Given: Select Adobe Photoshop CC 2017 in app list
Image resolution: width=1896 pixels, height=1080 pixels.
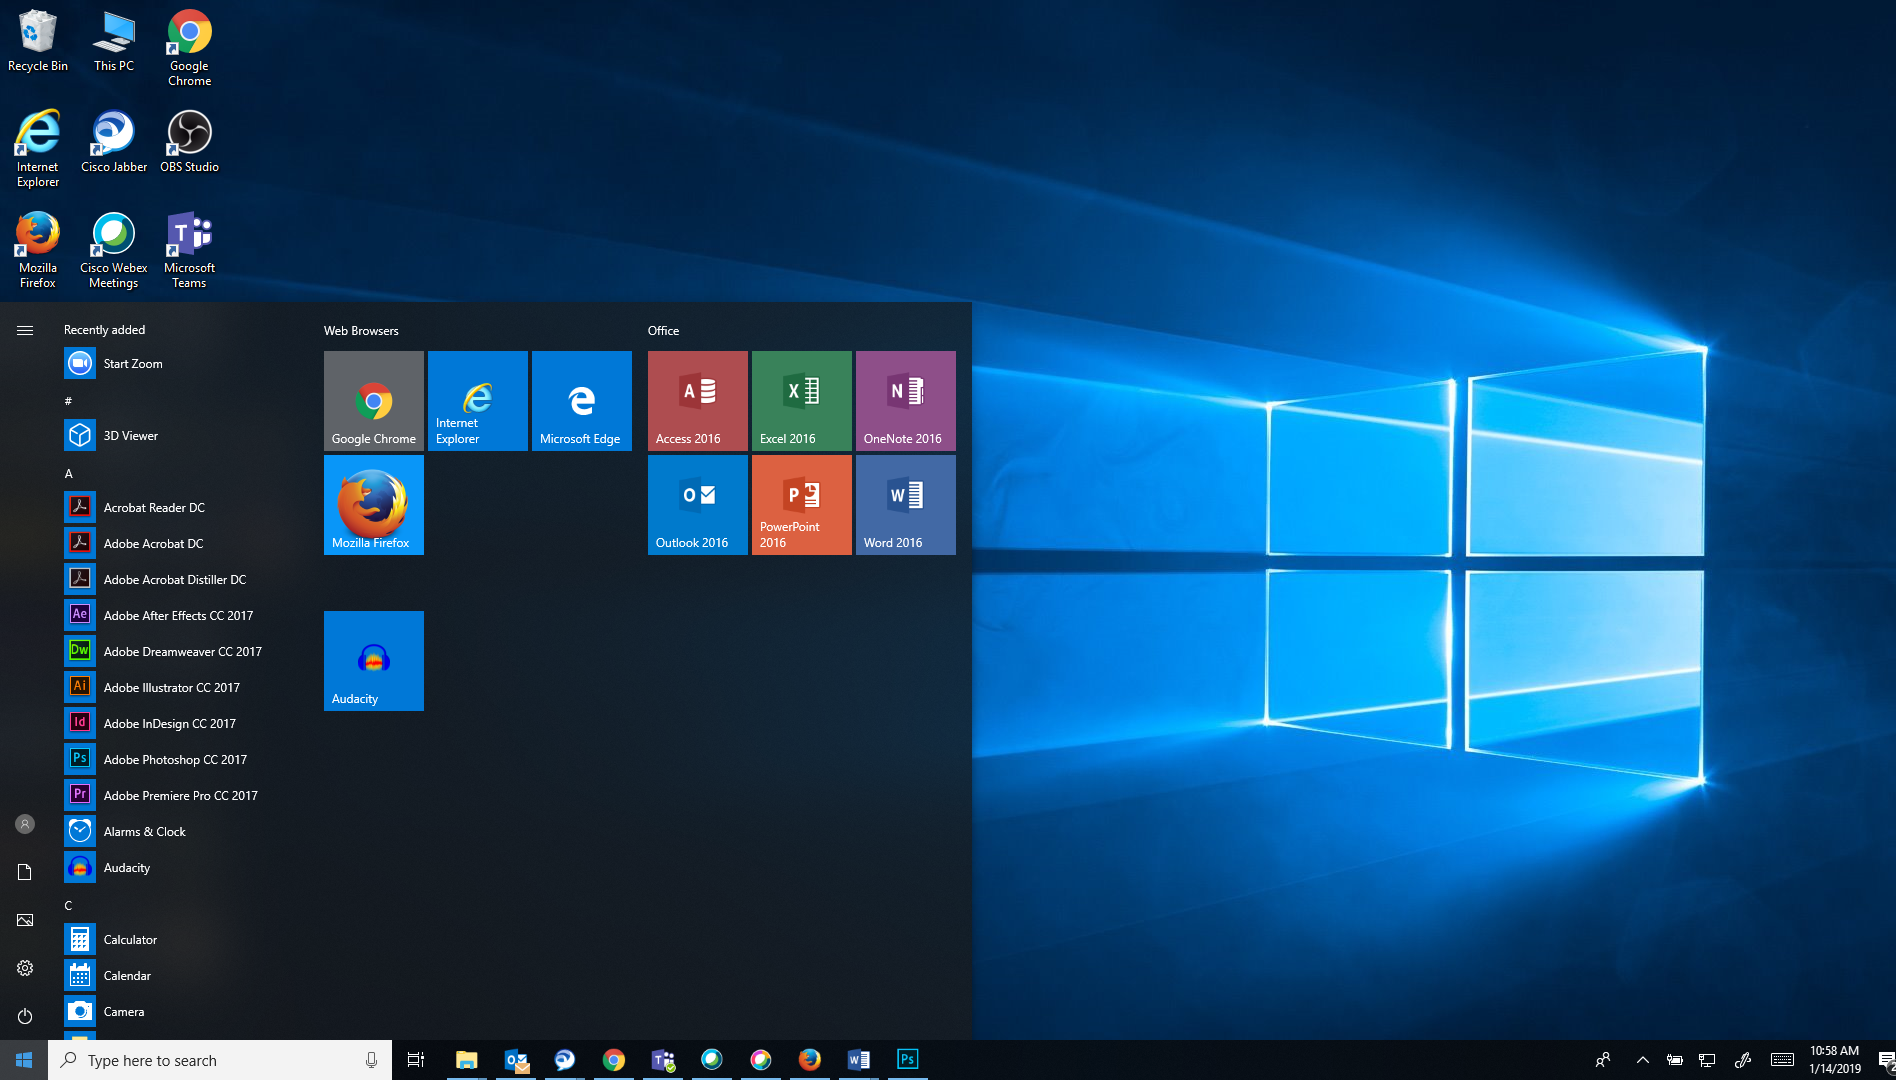Looking at the screenshot, I should (175, 760).
